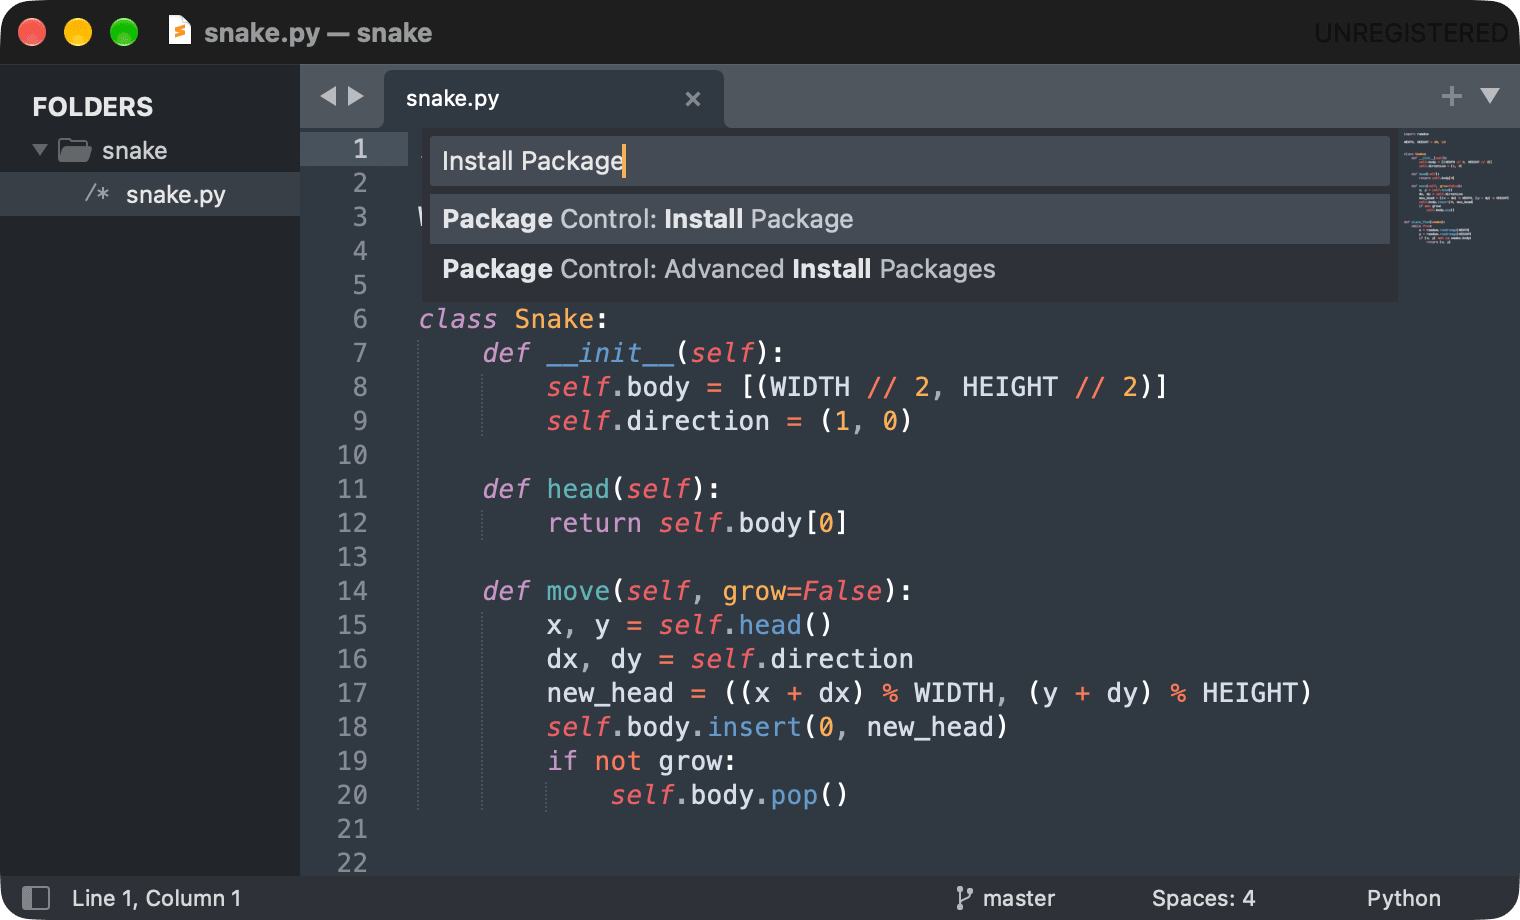Image resolution: width=1520 pixels, height=920 pixels.
Task: Click the snake folder icon in the sidebar
Action: [x=75, y=150]
